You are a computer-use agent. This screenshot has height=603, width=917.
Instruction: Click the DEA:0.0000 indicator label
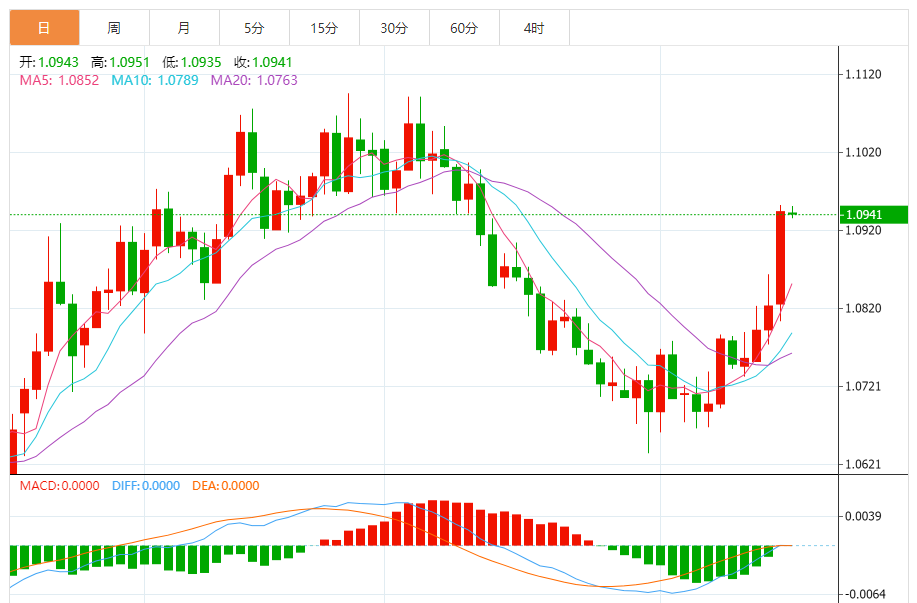point(226,485)
